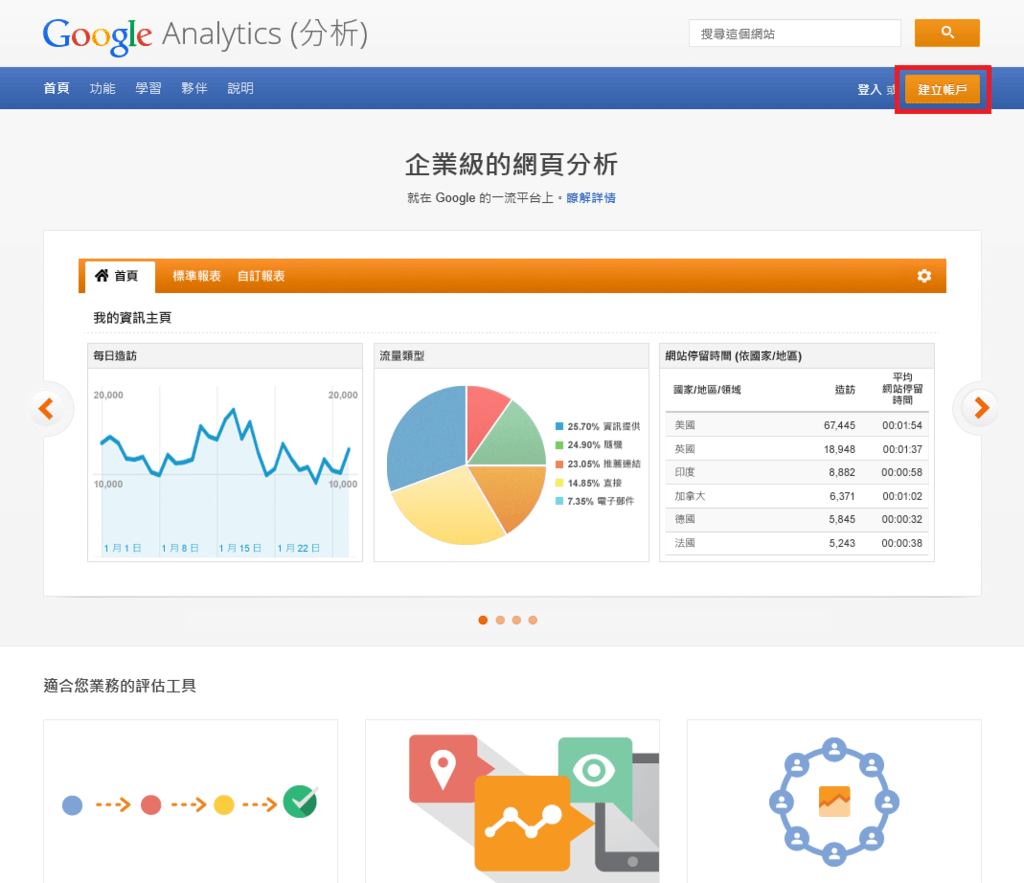Click the yellow 14.85% legend swatch
The width and height of the screenshot is (1024, 883).
[x=559, y=483]
